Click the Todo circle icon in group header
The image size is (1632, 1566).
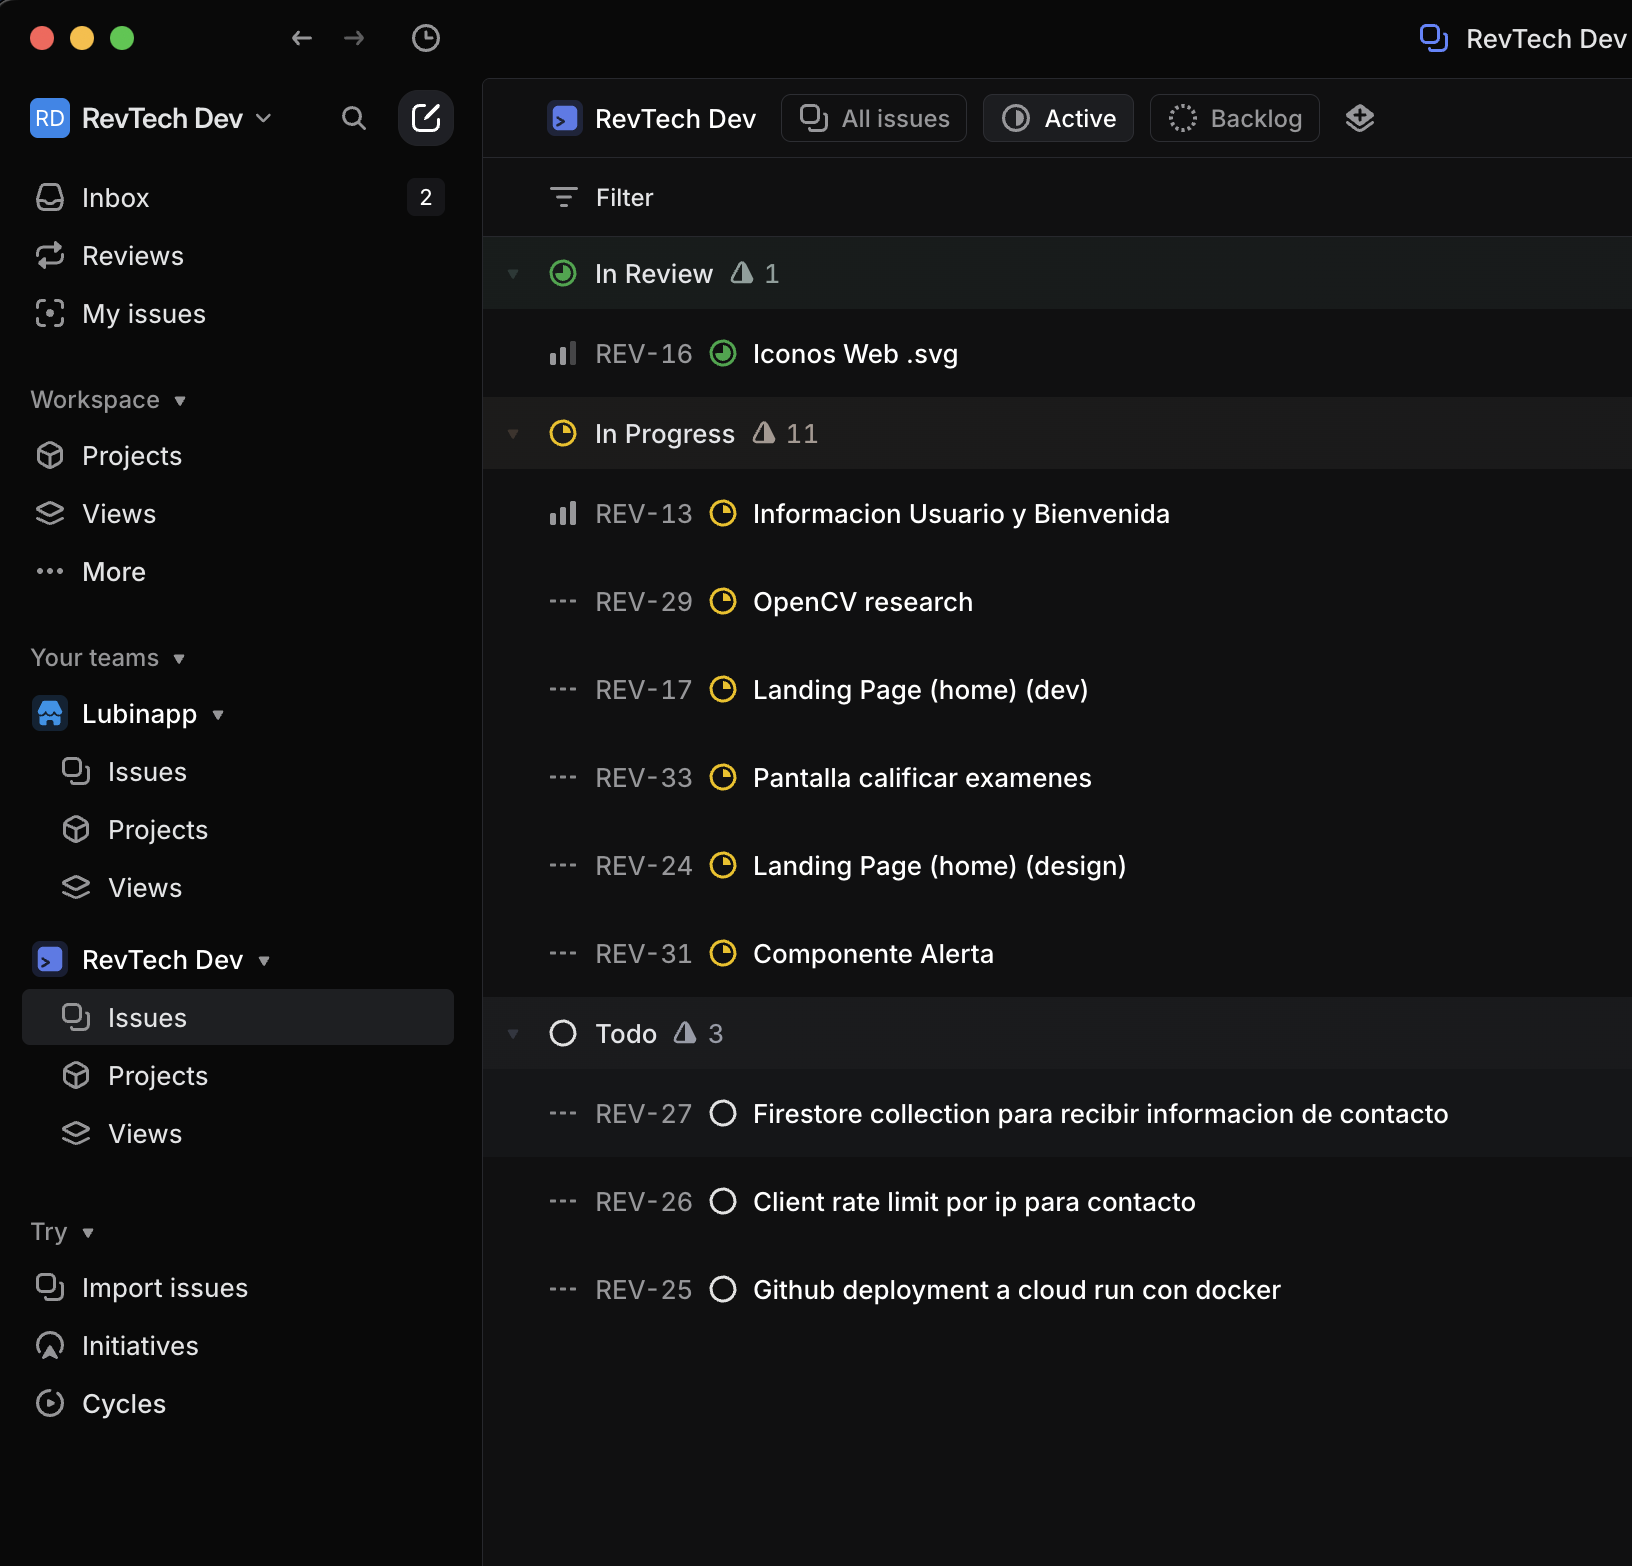(x=563, y=1034)
